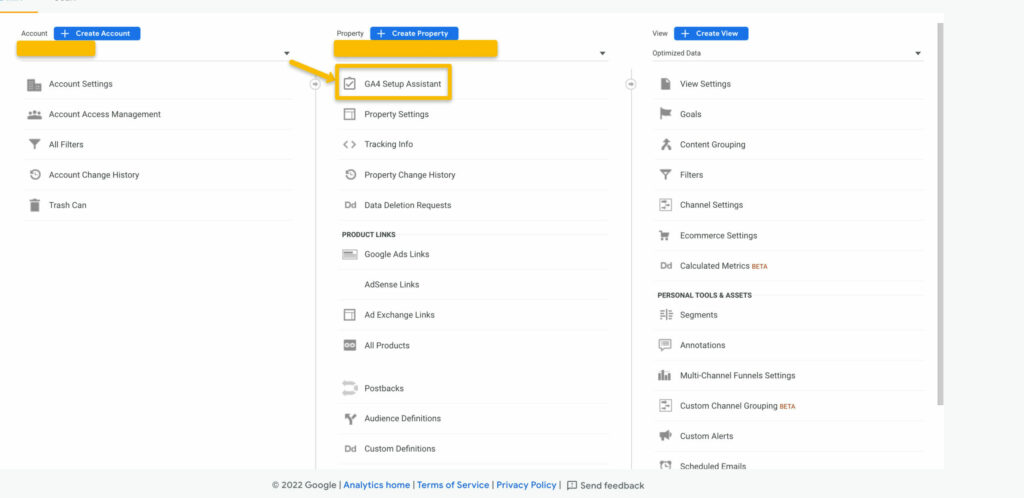Click the Custom Alerts megaphone icon

point(665,436)
